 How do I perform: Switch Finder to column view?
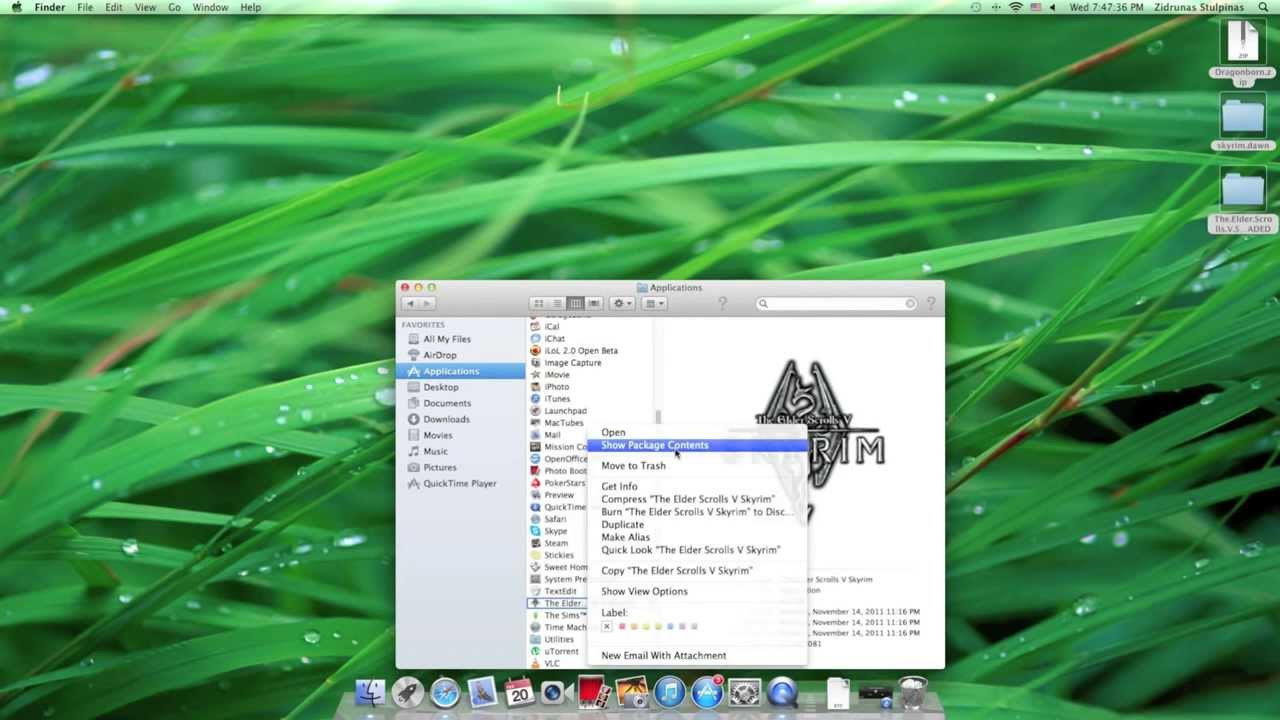coord(575,303)
